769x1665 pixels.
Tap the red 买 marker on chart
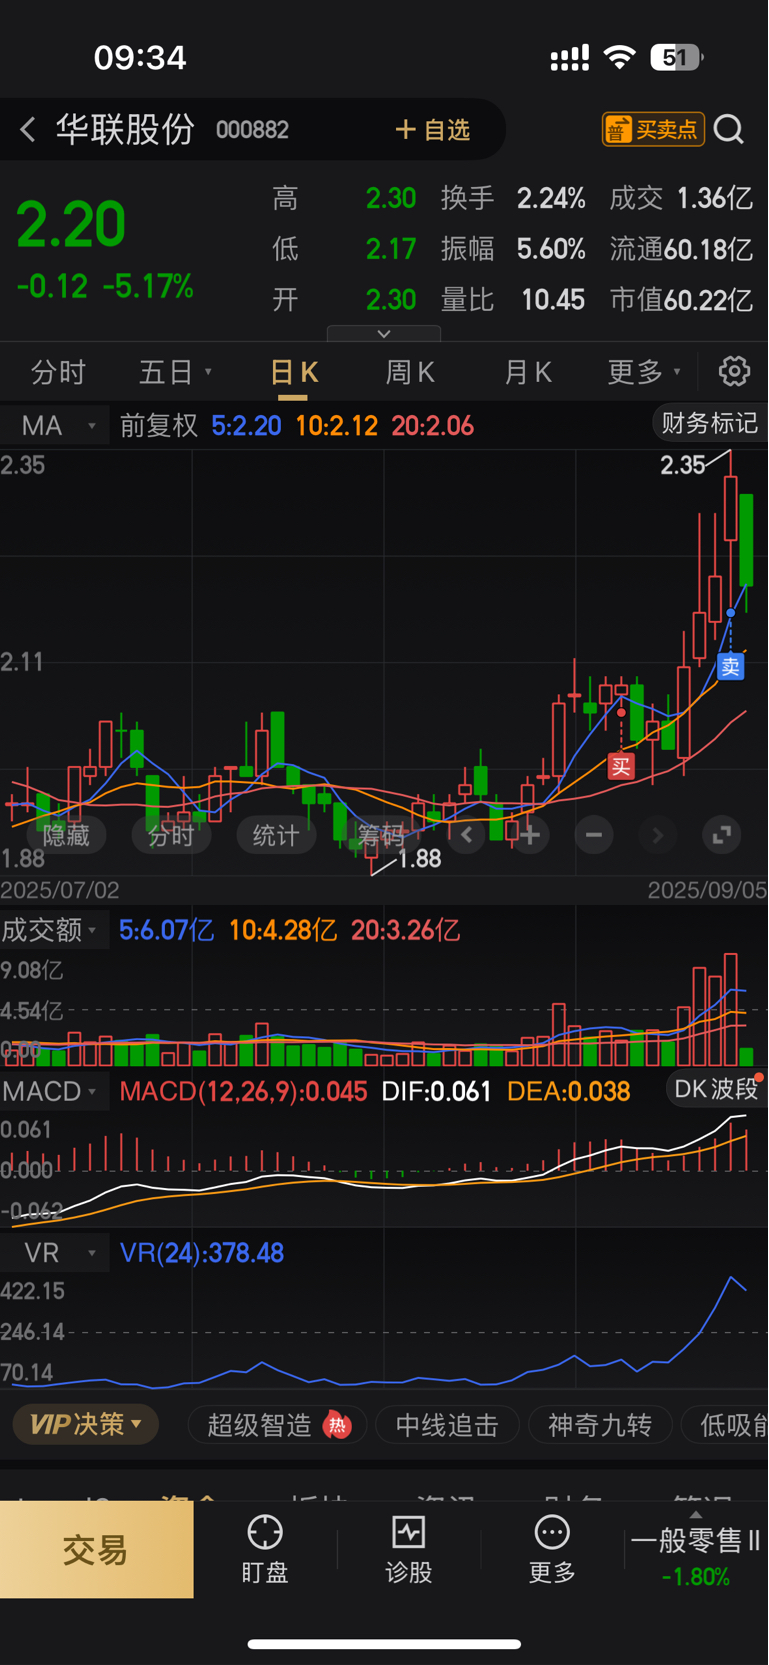click(x=621, y=767)
